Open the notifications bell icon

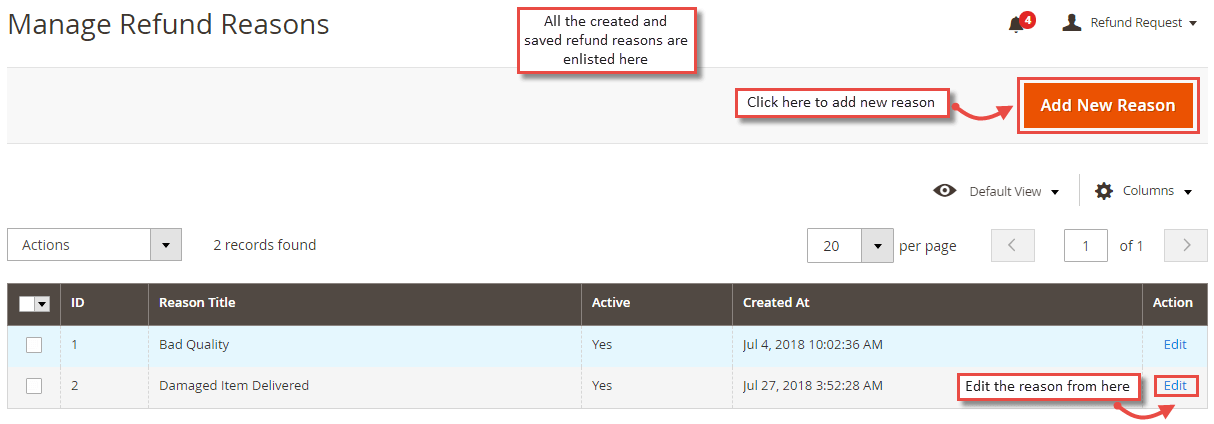1016,24
